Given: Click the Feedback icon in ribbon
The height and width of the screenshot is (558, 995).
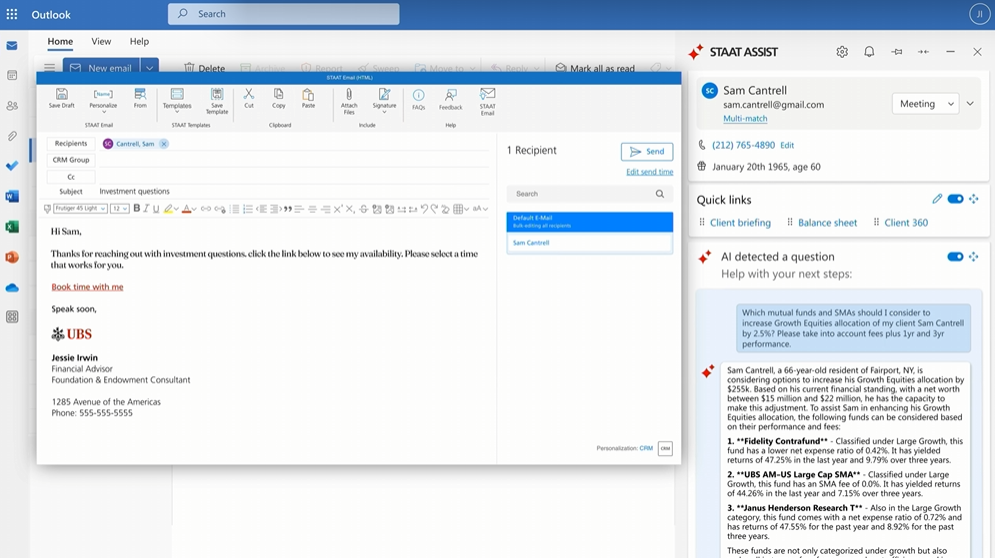Looking at the screenshot, I should (x=450, y=98).
